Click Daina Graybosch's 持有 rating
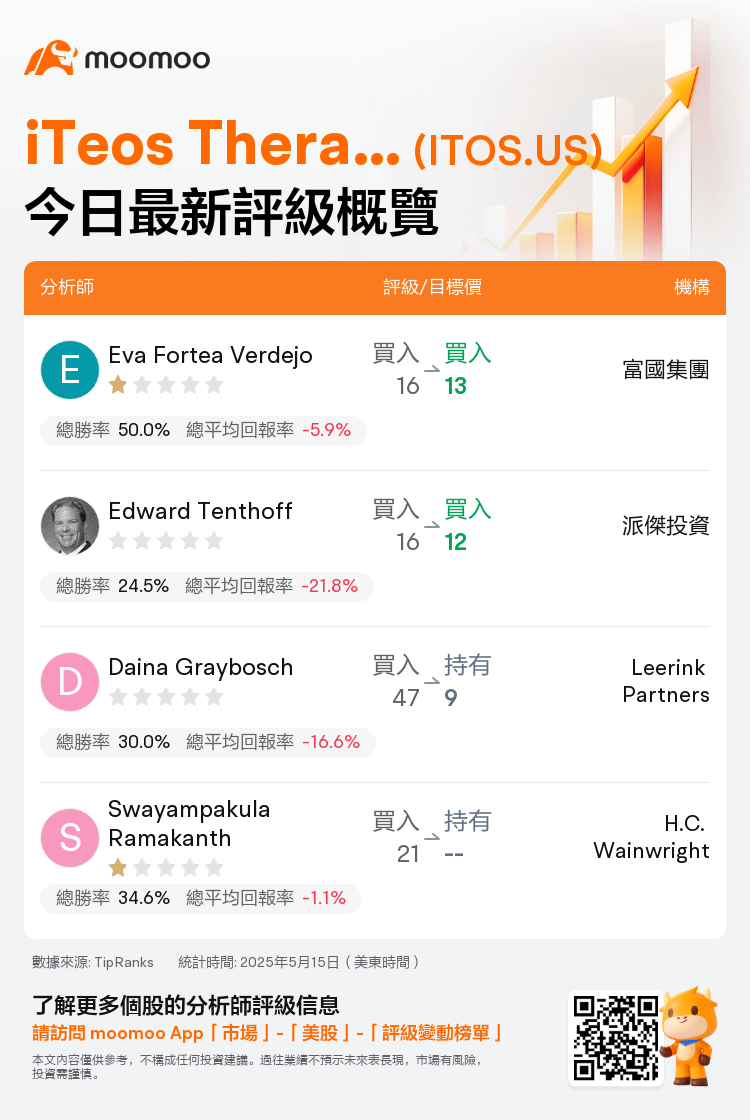This screenshot has width=750, height=1120. 467,665
